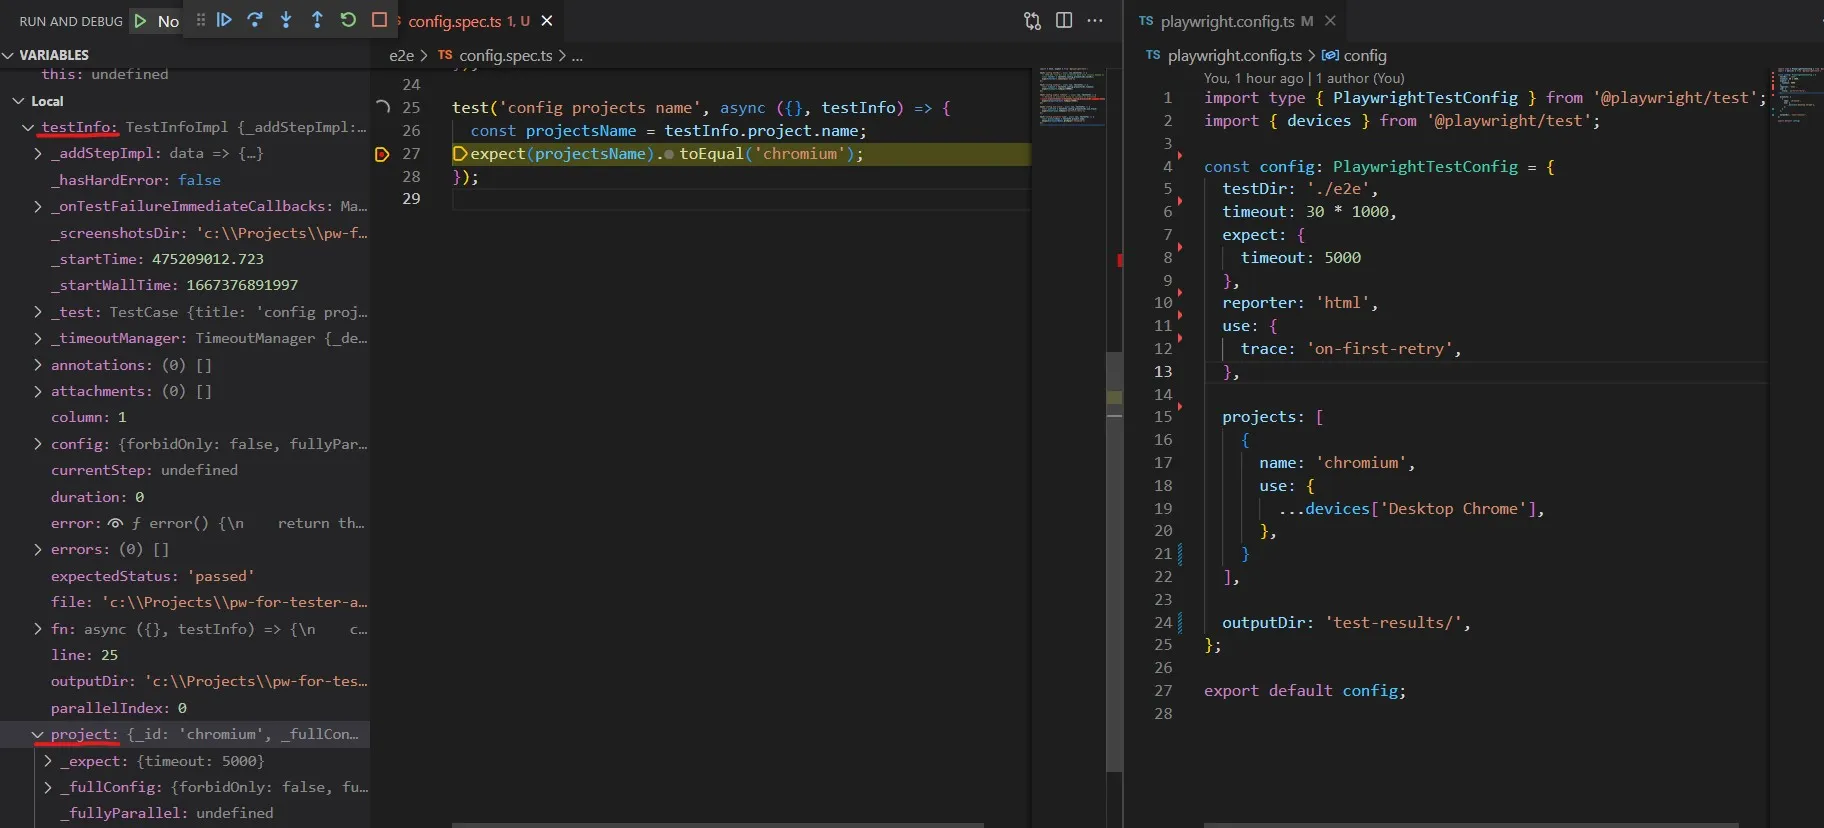The height and width of the screenshot is (828, 1824).
Task: Collapse the testInfo variable node
Action: pyautogui.click(x=28, y=128)
